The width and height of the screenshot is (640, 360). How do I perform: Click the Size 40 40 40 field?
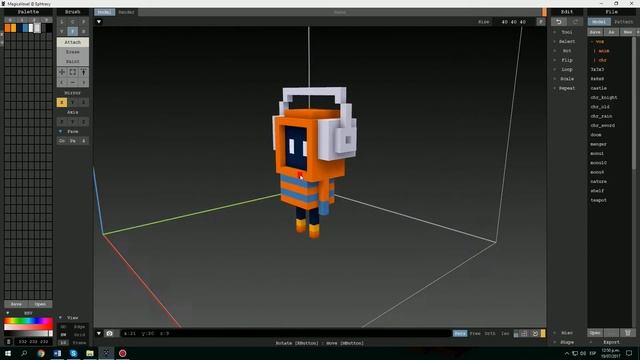(x=514, y=22)
